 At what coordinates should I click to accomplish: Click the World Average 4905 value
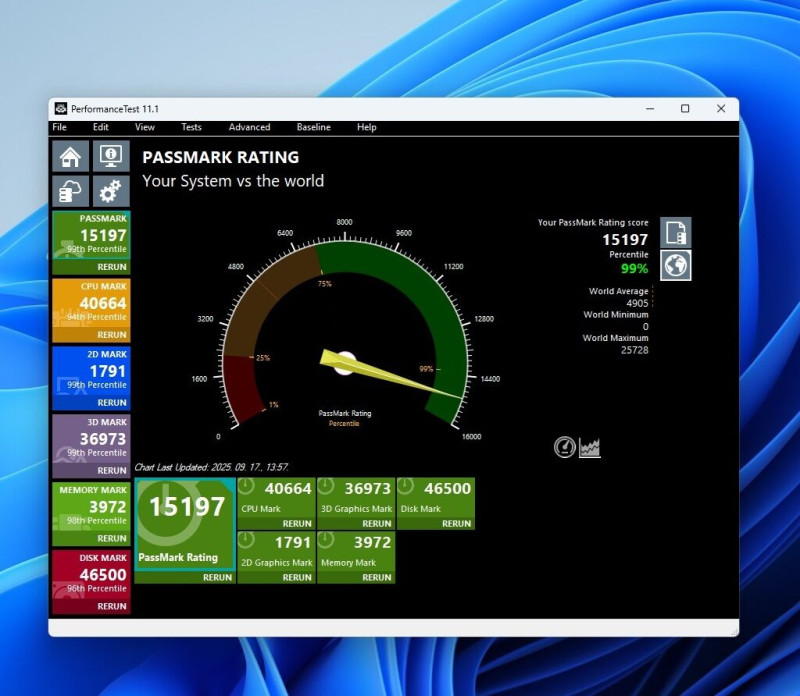637,303
